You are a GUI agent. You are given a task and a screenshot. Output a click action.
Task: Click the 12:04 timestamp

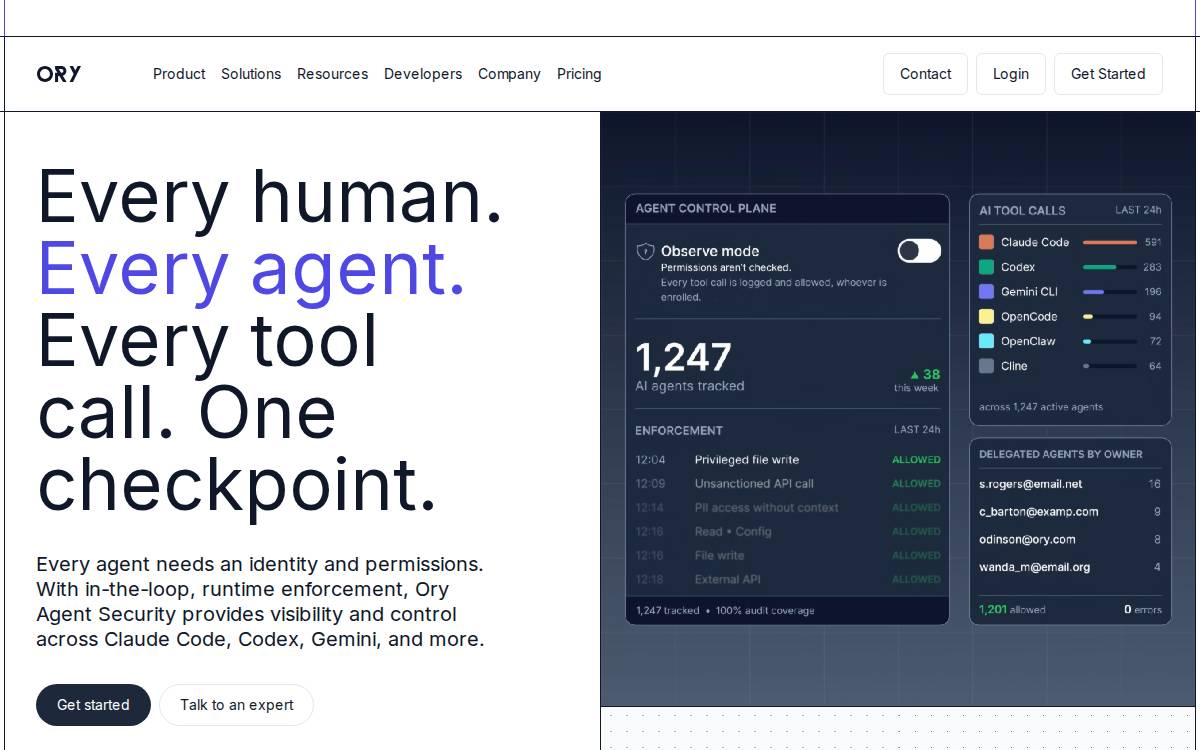tap(650, 460)
